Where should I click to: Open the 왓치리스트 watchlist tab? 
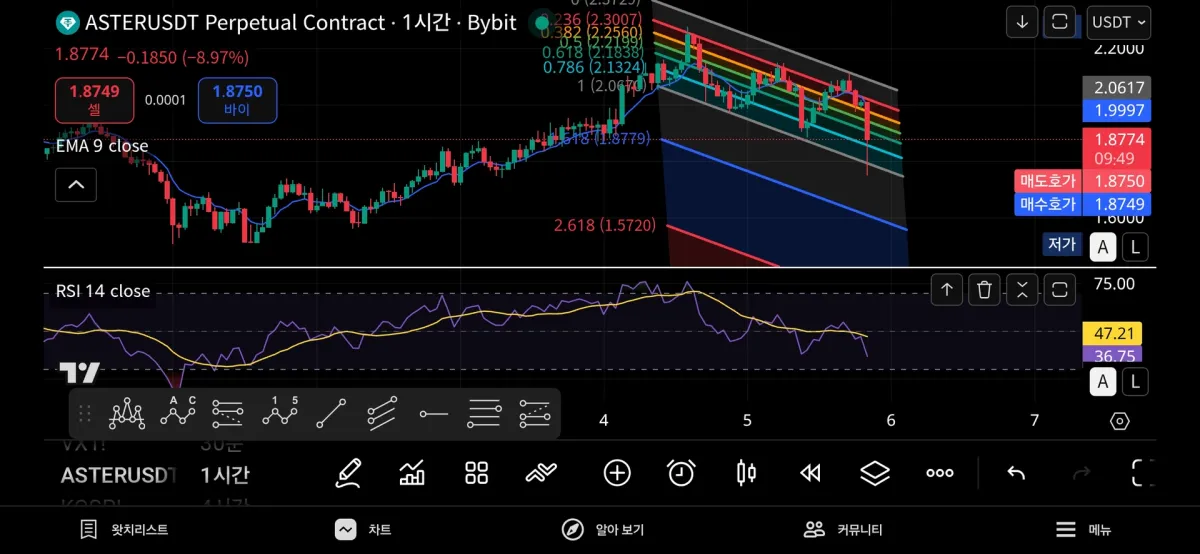click(x=124, y=530)
